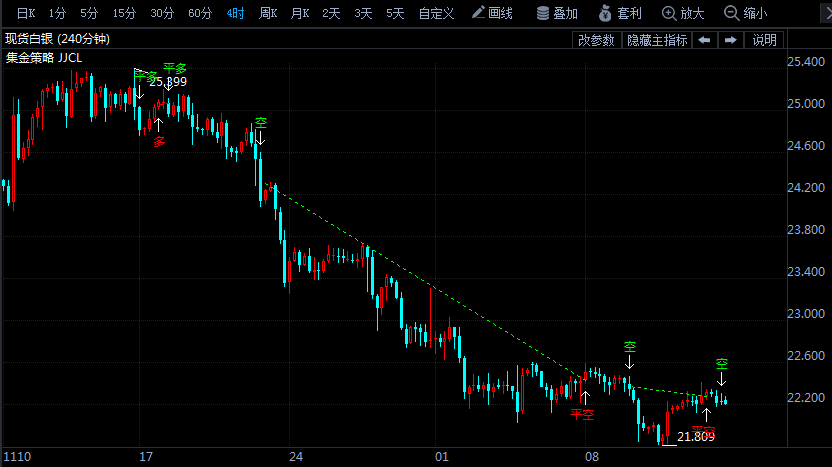The height and width of the screenshot is (467, 832).
Task: Zoom in with the 放大 magnifier
Action: [684, 13]
